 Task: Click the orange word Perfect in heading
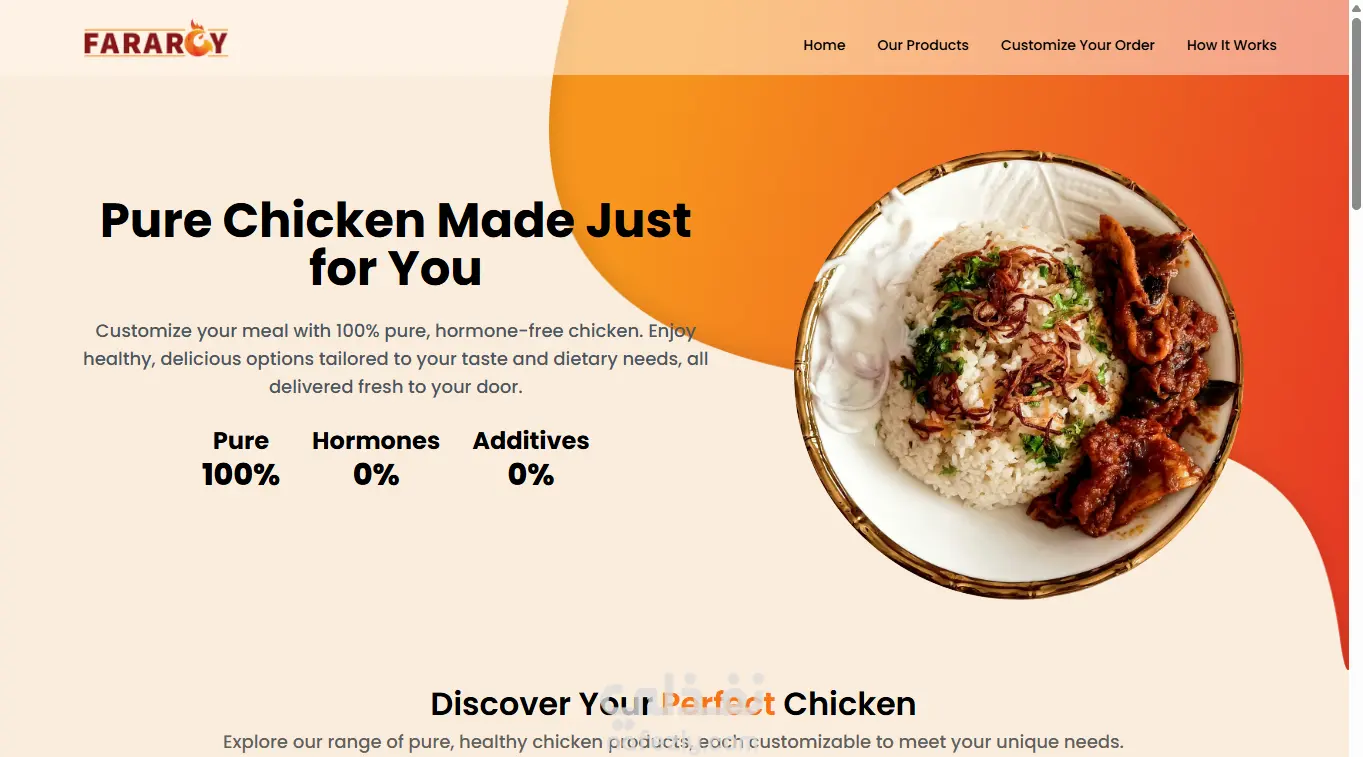[718, 704]
